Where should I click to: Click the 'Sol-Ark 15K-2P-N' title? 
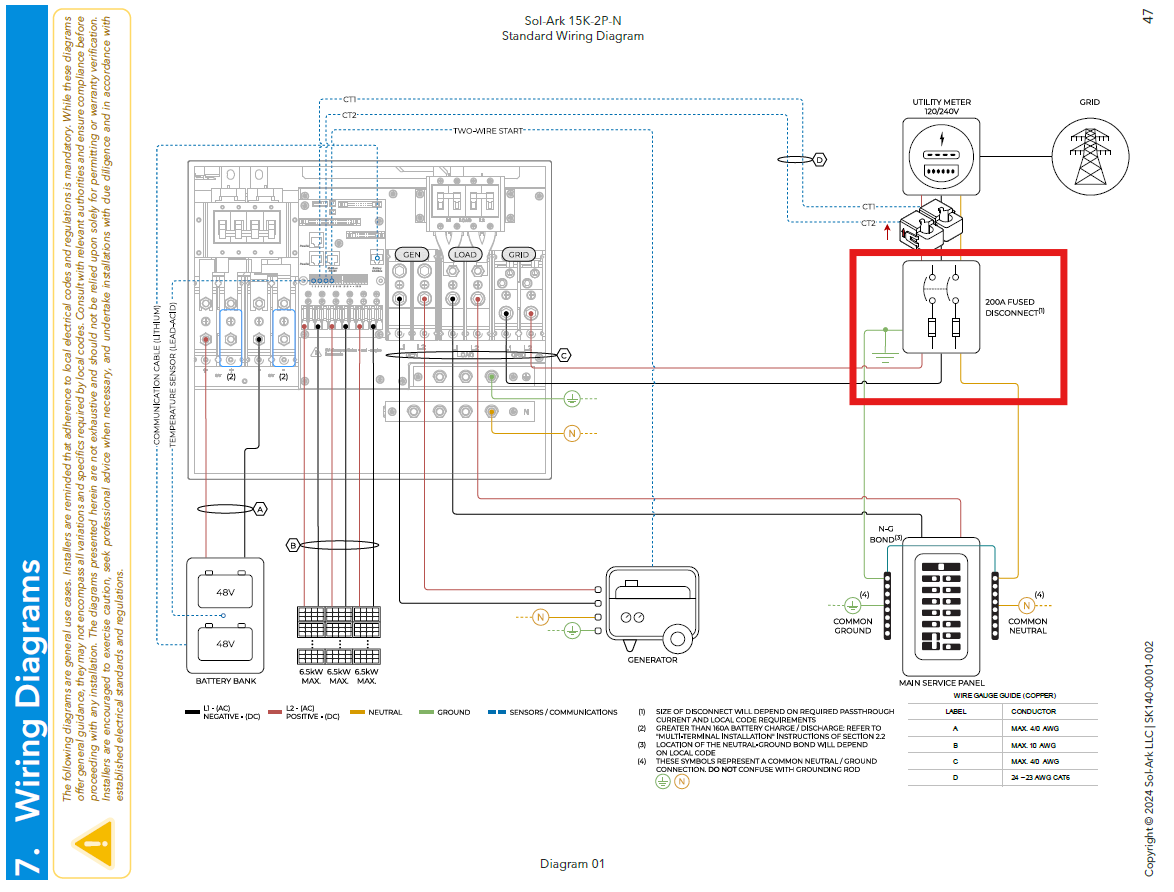[x=573, y=21]
